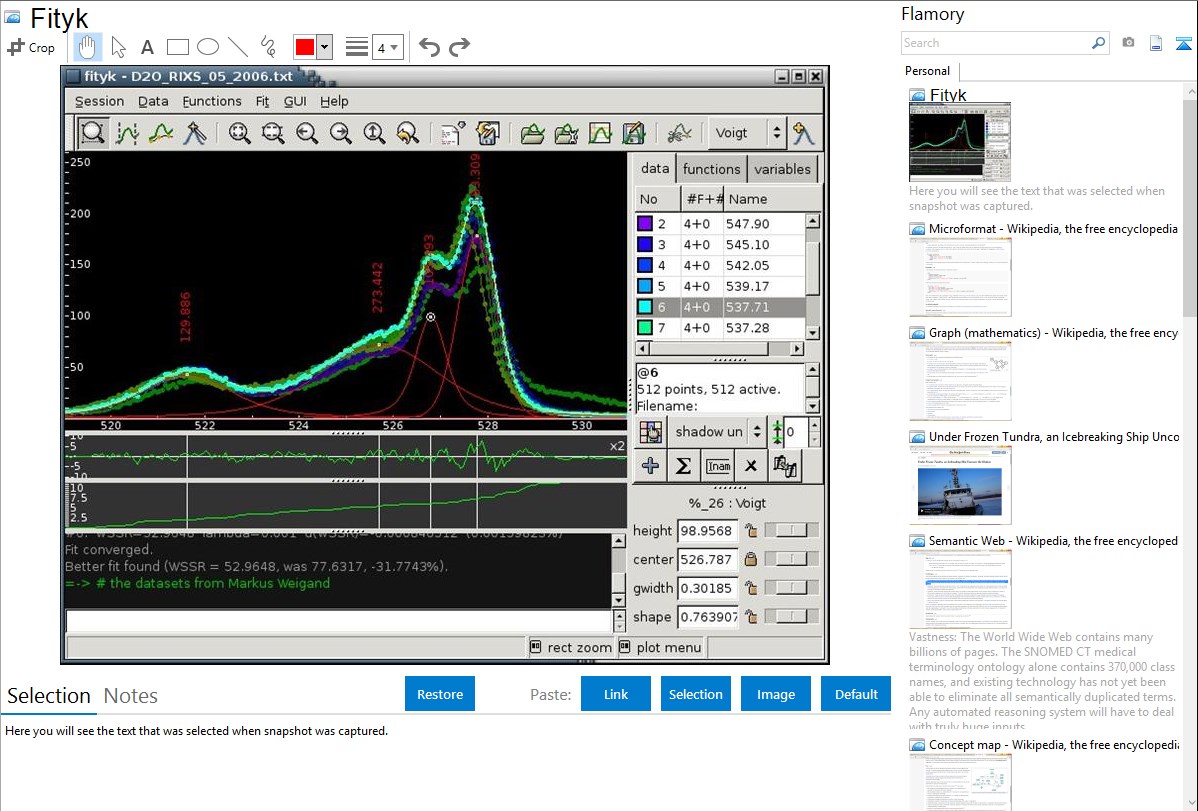This screenshot has width=1198, height=811.
Task: Click the zoom to fit all icon
Action: 239,133
